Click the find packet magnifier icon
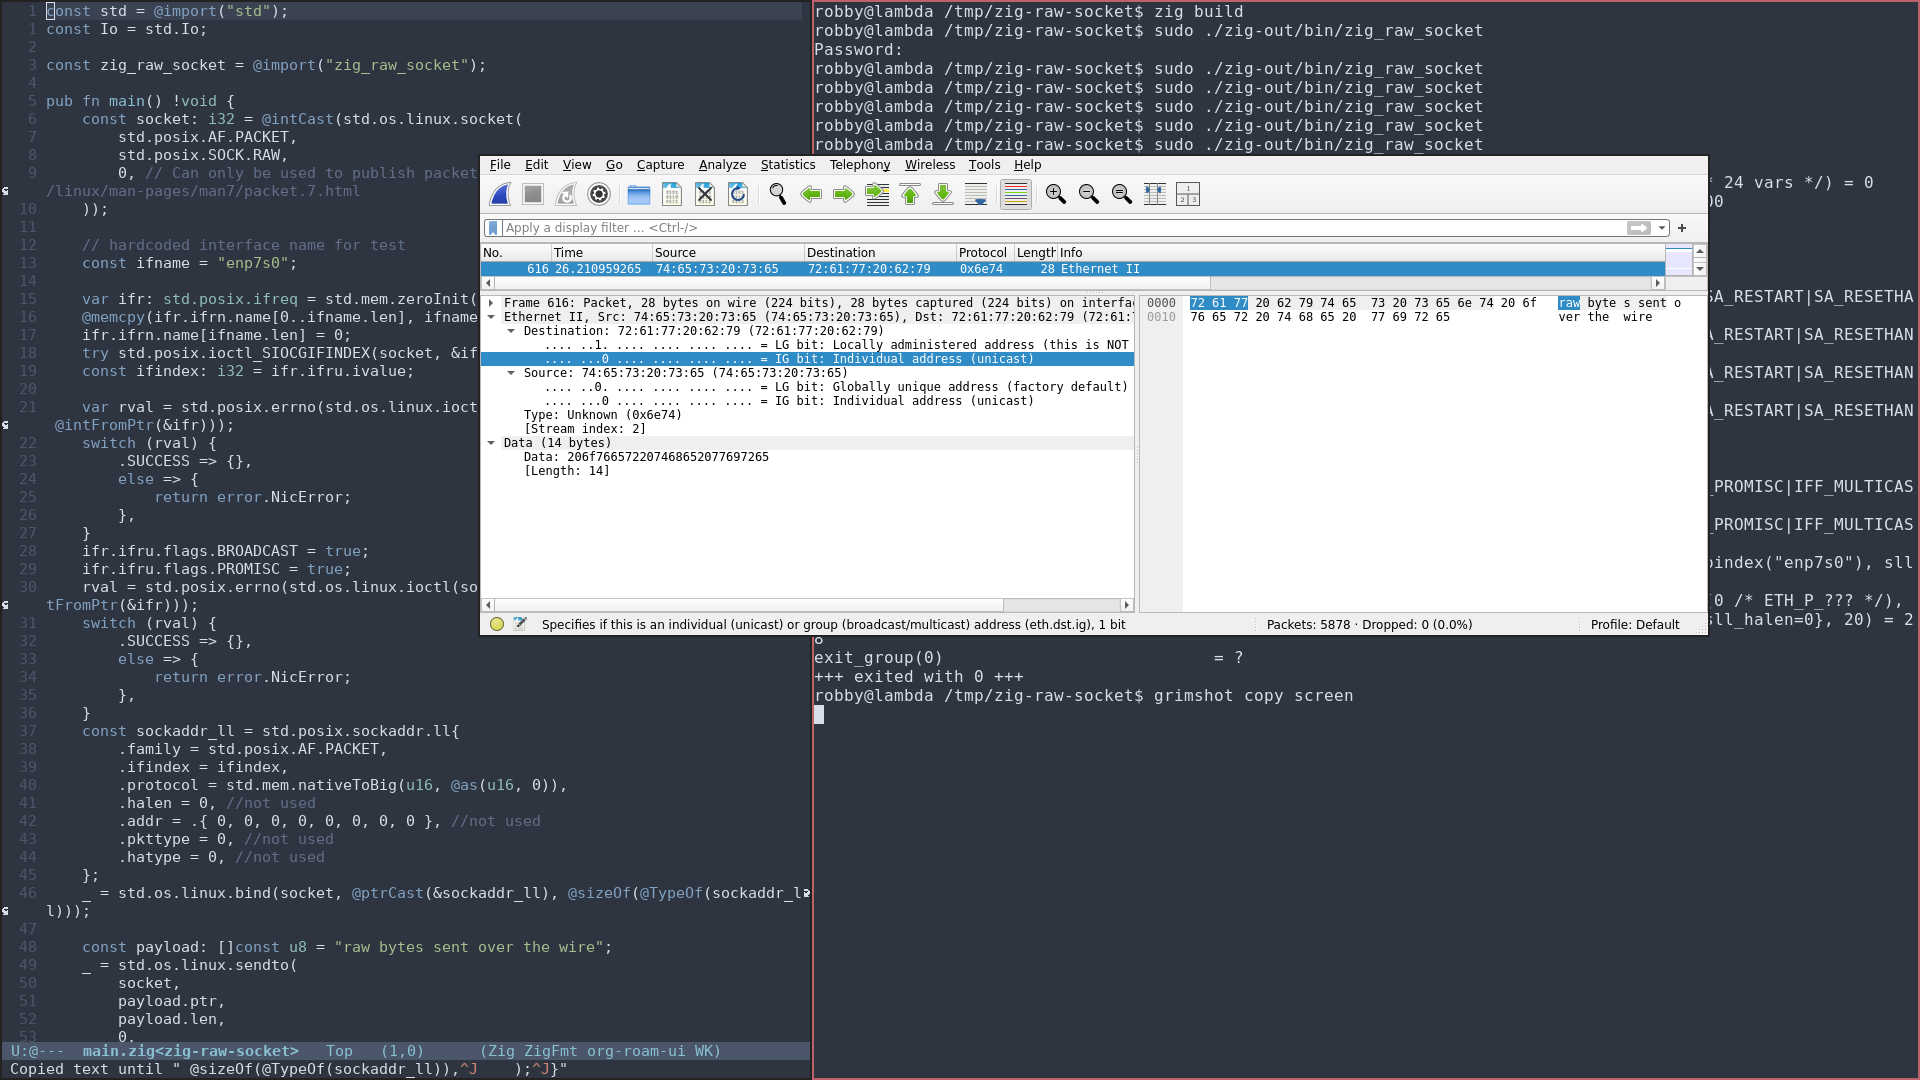This screenshot has width=1920, height=1080. (777, 195)
